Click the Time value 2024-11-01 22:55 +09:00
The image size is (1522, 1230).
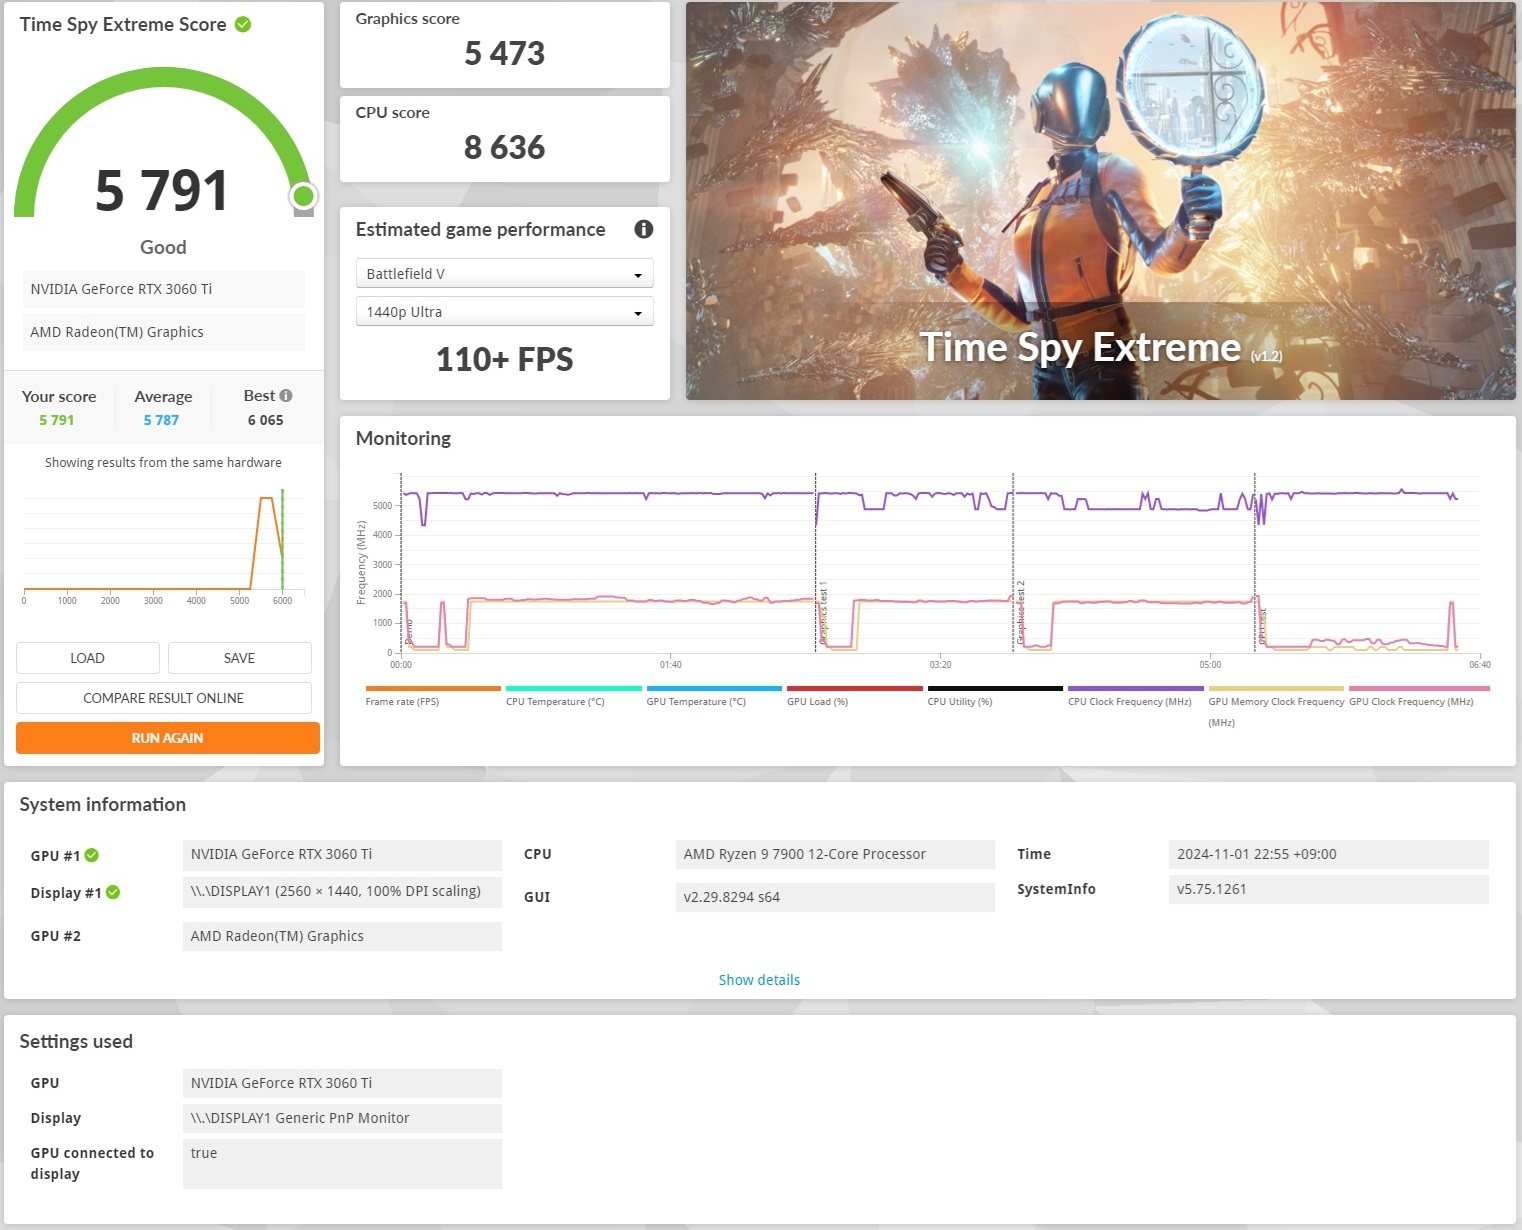point(1328,854)
